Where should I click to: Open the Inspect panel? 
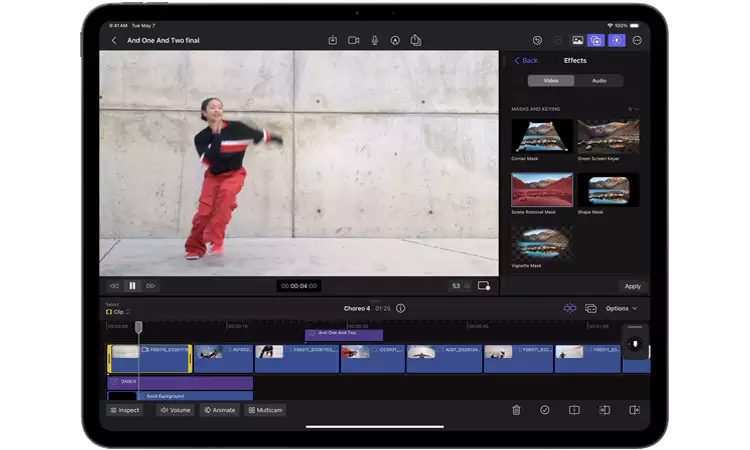(x=124, y=410)
